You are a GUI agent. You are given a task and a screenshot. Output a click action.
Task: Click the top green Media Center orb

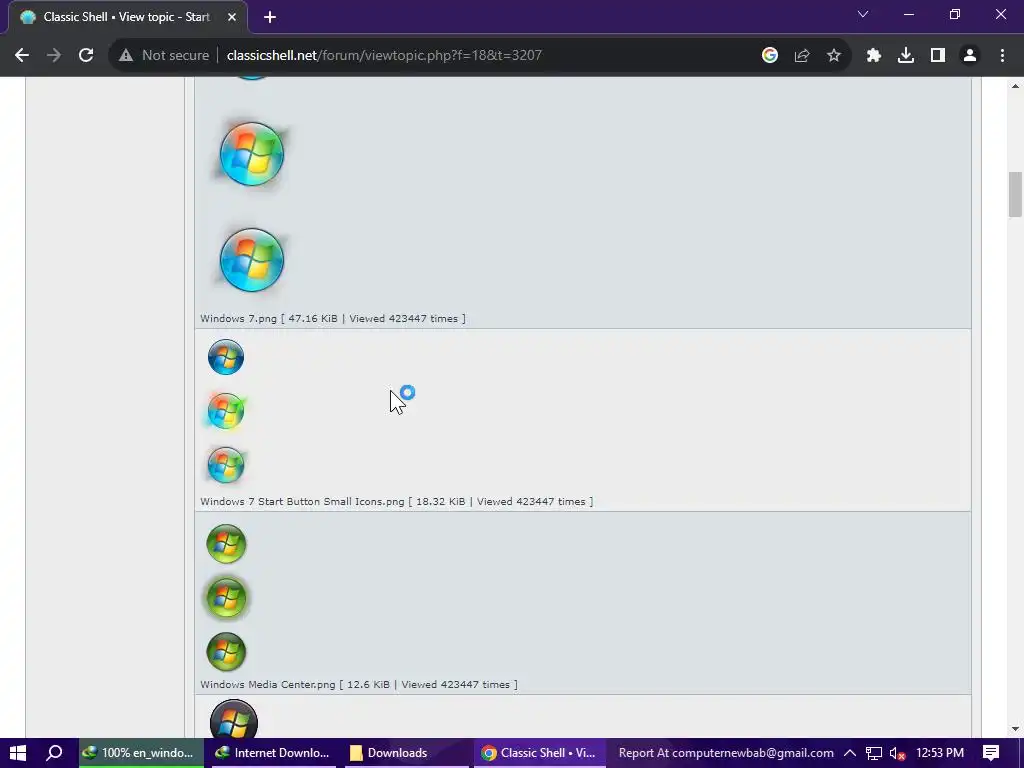[x=226, y=543]
